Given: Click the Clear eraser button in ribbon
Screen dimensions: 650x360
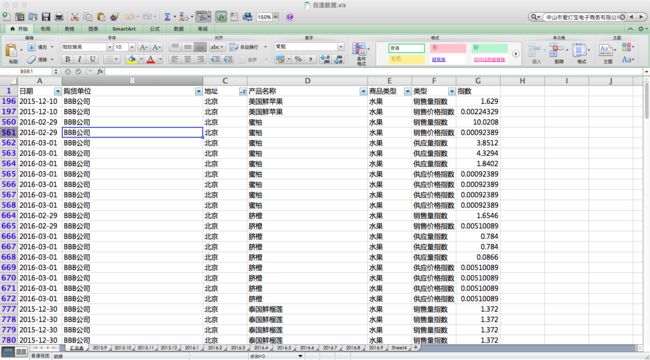Looking at the screenshot, I should pyautogui.click(x=37, y=60).
